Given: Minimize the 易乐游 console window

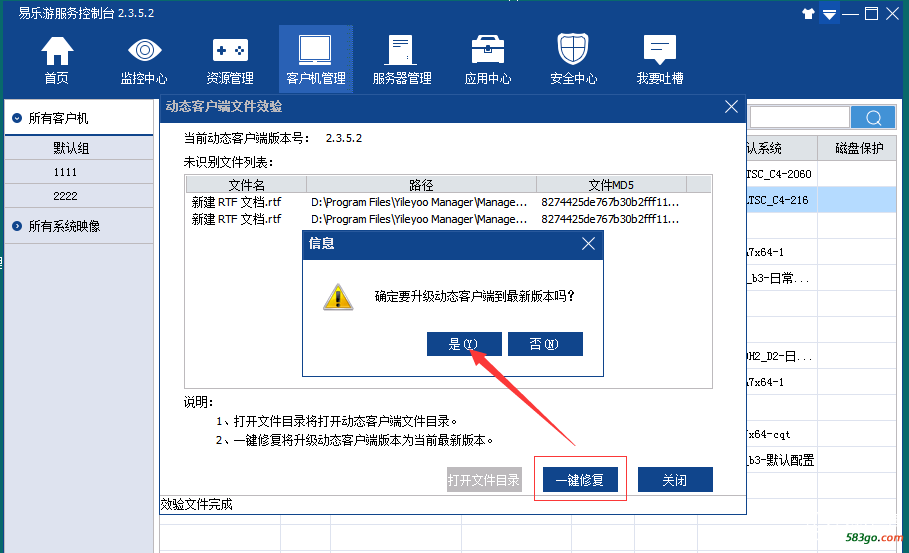Looking at the screenshot, I should [x=850, y=14].
